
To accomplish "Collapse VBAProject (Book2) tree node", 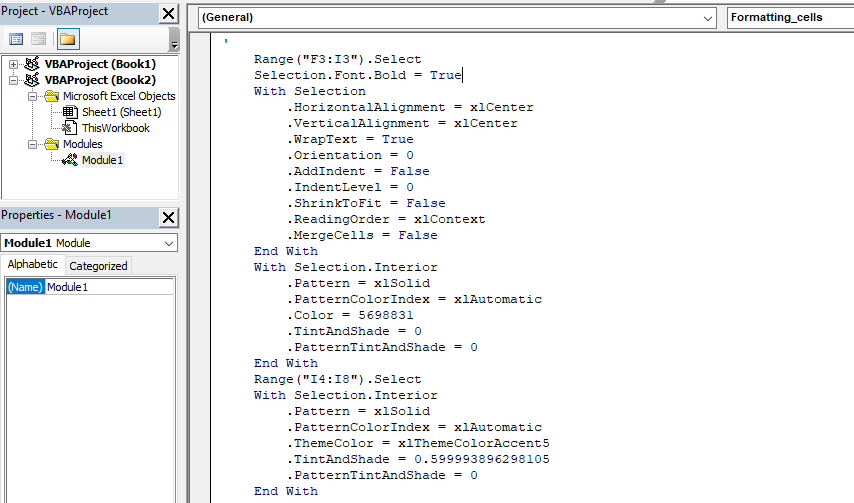I will pyautogui.click(x=14, y=81).
